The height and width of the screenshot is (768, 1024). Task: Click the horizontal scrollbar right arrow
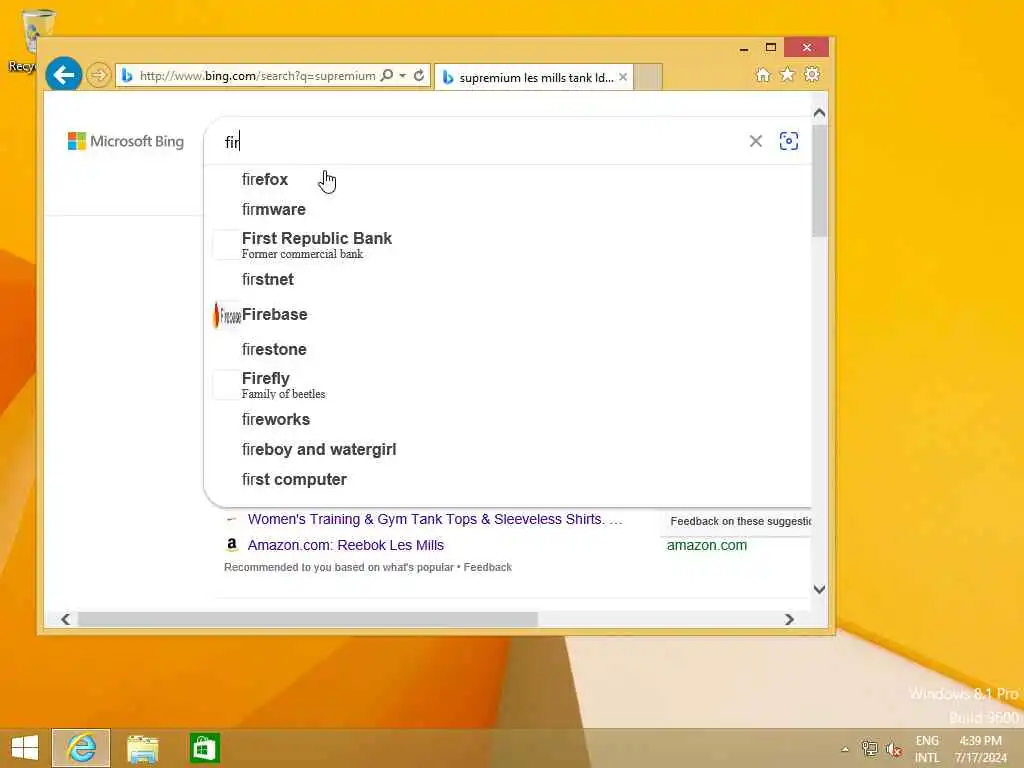click(789, 619)
